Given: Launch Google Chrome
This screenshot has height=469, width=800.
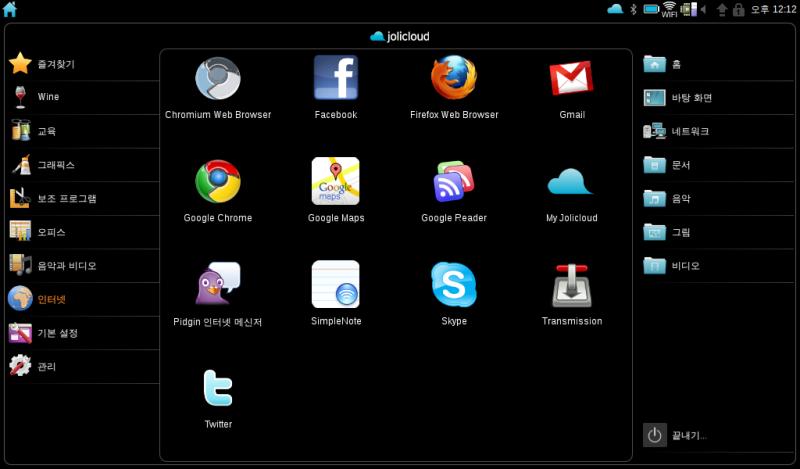Looking at the screenshot, I should (218, 181).
